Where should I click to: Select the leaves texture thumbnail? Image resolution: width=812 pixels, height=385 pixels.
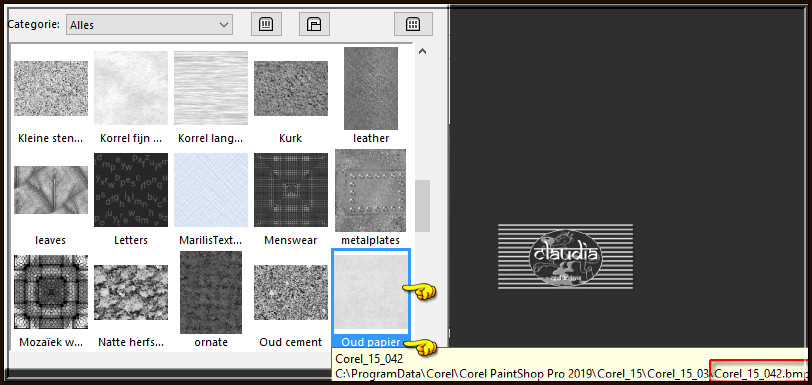click(x=51, y=190)
